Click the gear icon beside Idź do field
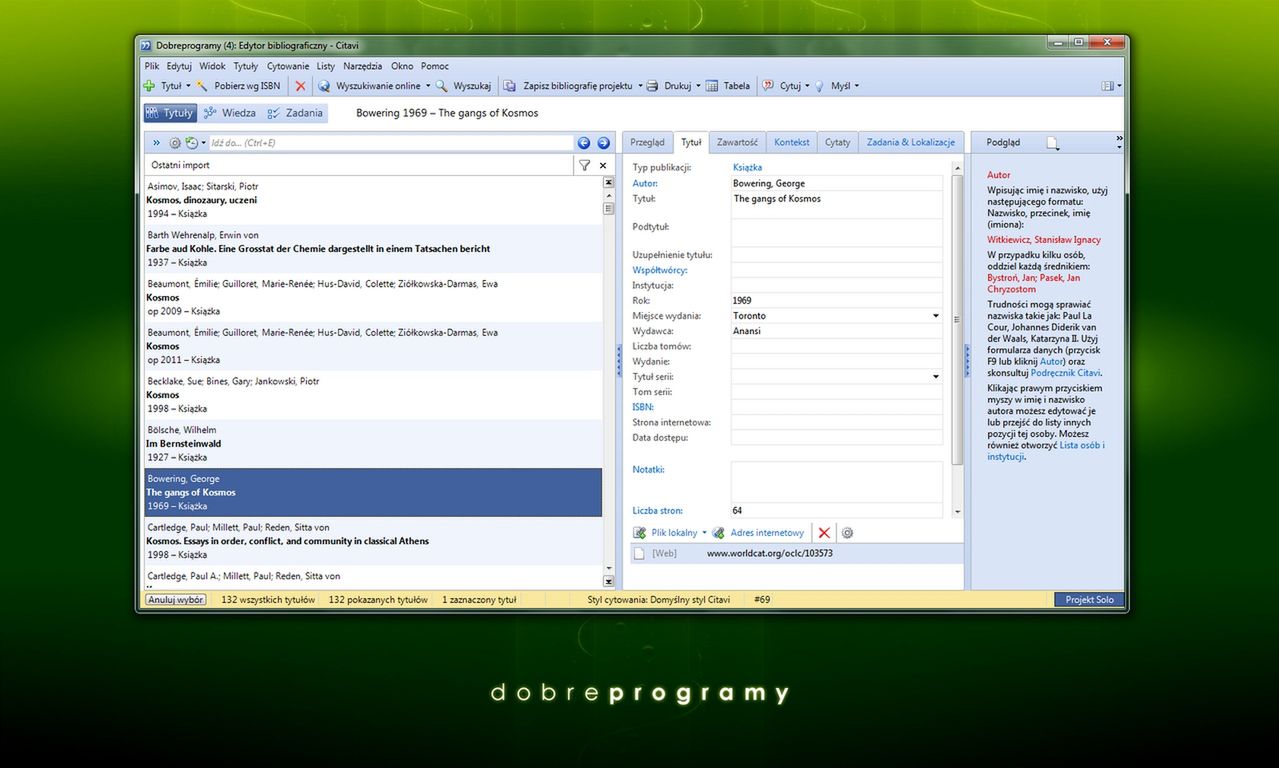This screenshot has height=768, width=1279. pos(175,143)
